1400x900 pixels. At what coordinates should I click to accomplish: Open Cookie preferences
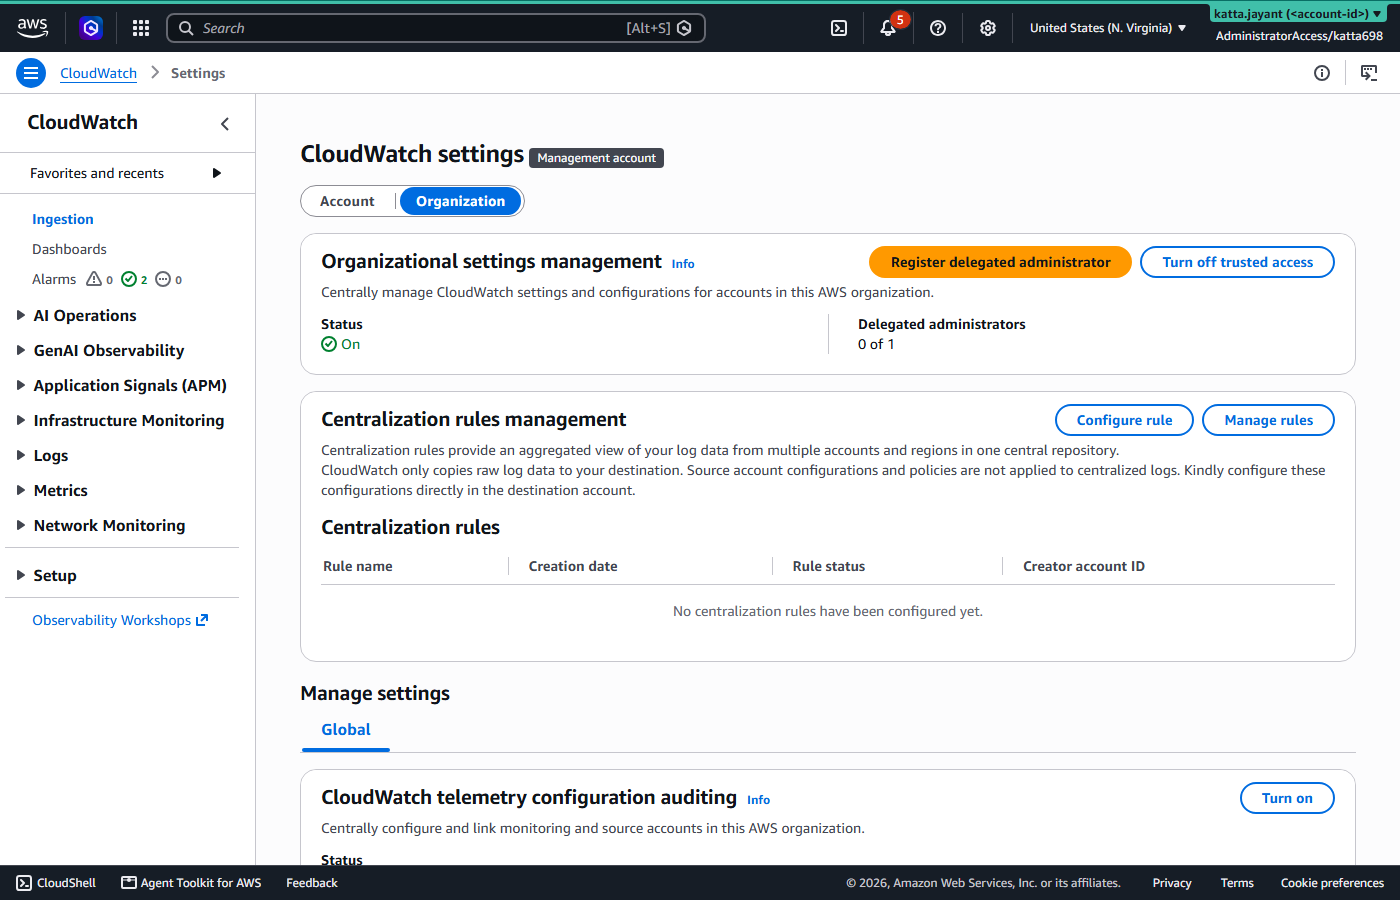pyautogui.click(x=1332, y=883)
